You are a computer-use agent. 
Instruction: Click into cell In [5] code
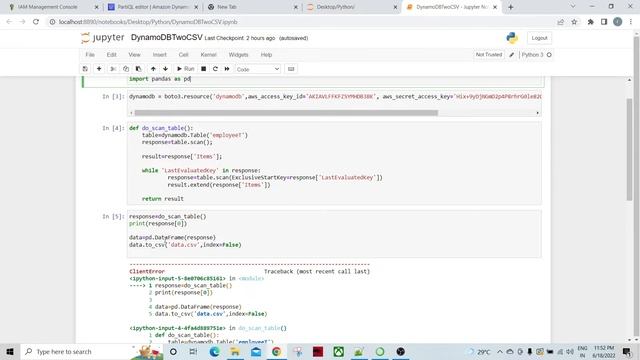[x=334, y=234]
